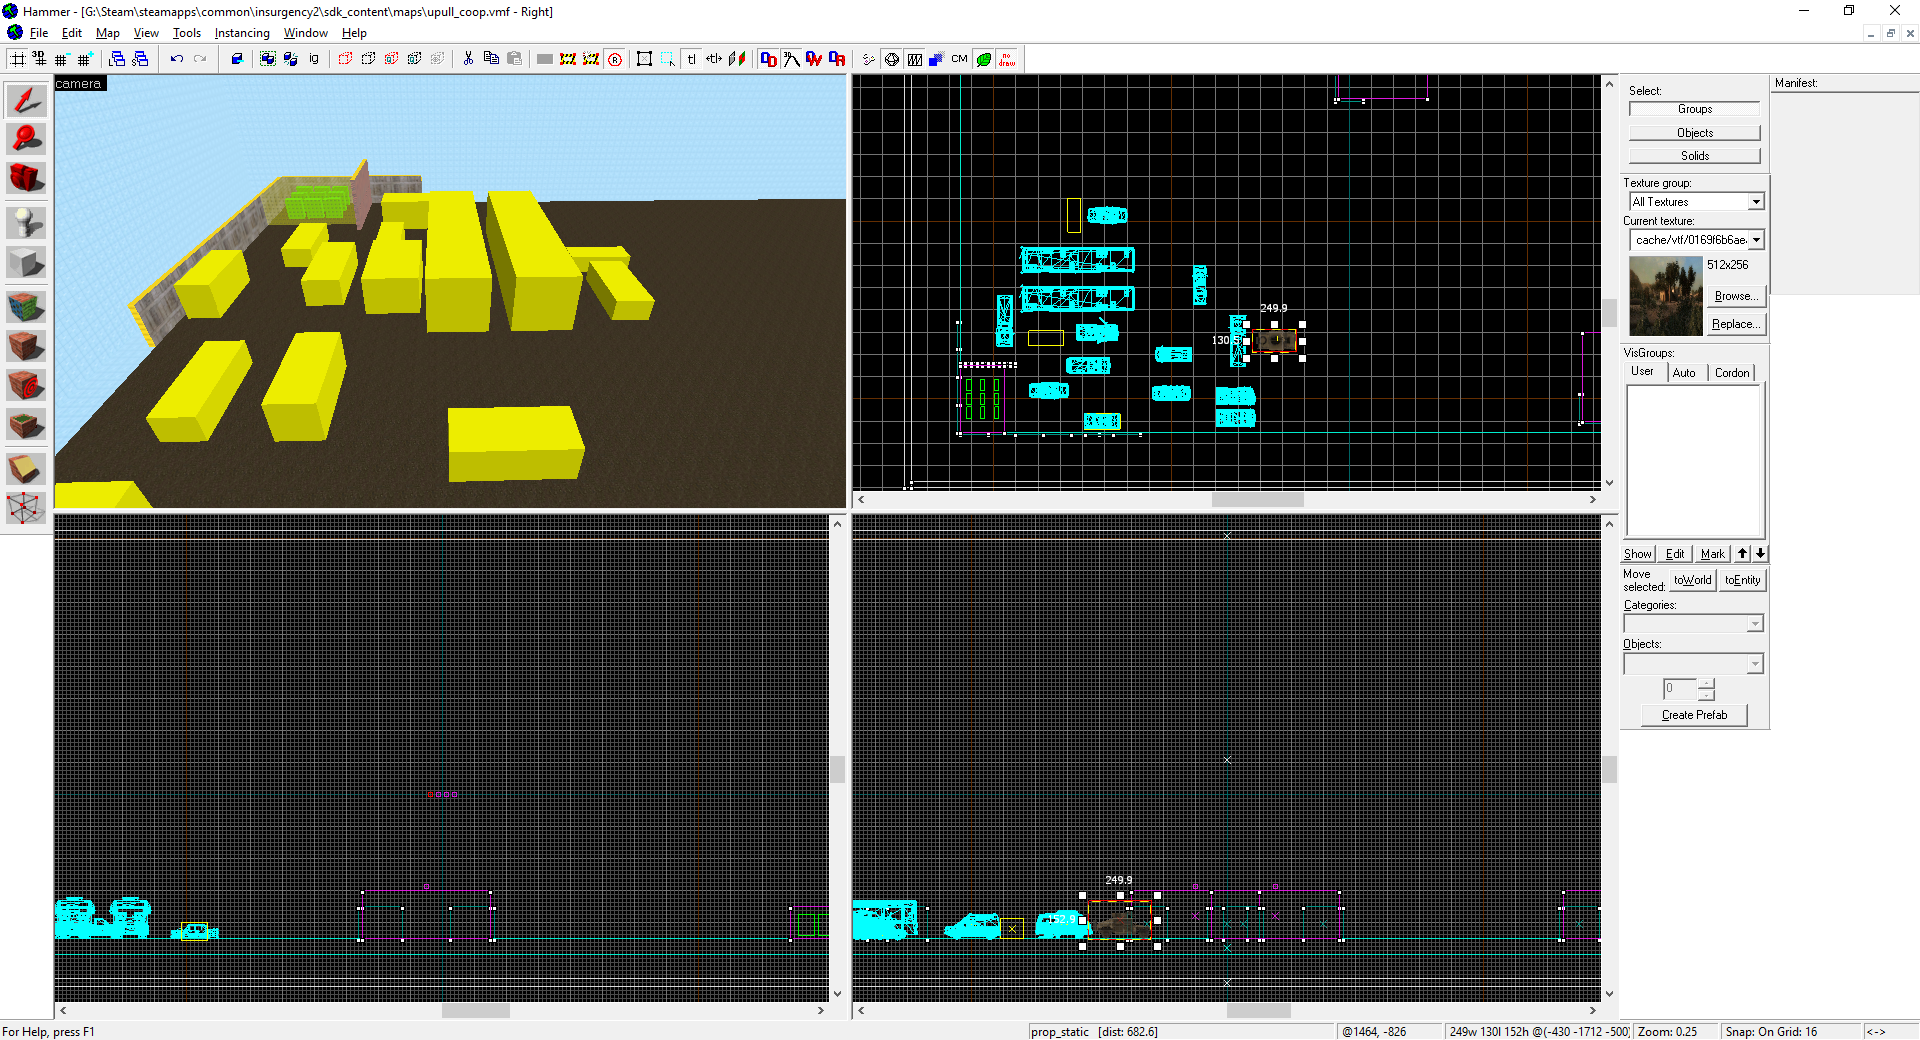
Task: Click the Save Window State icon
Action: pos(140,59)
